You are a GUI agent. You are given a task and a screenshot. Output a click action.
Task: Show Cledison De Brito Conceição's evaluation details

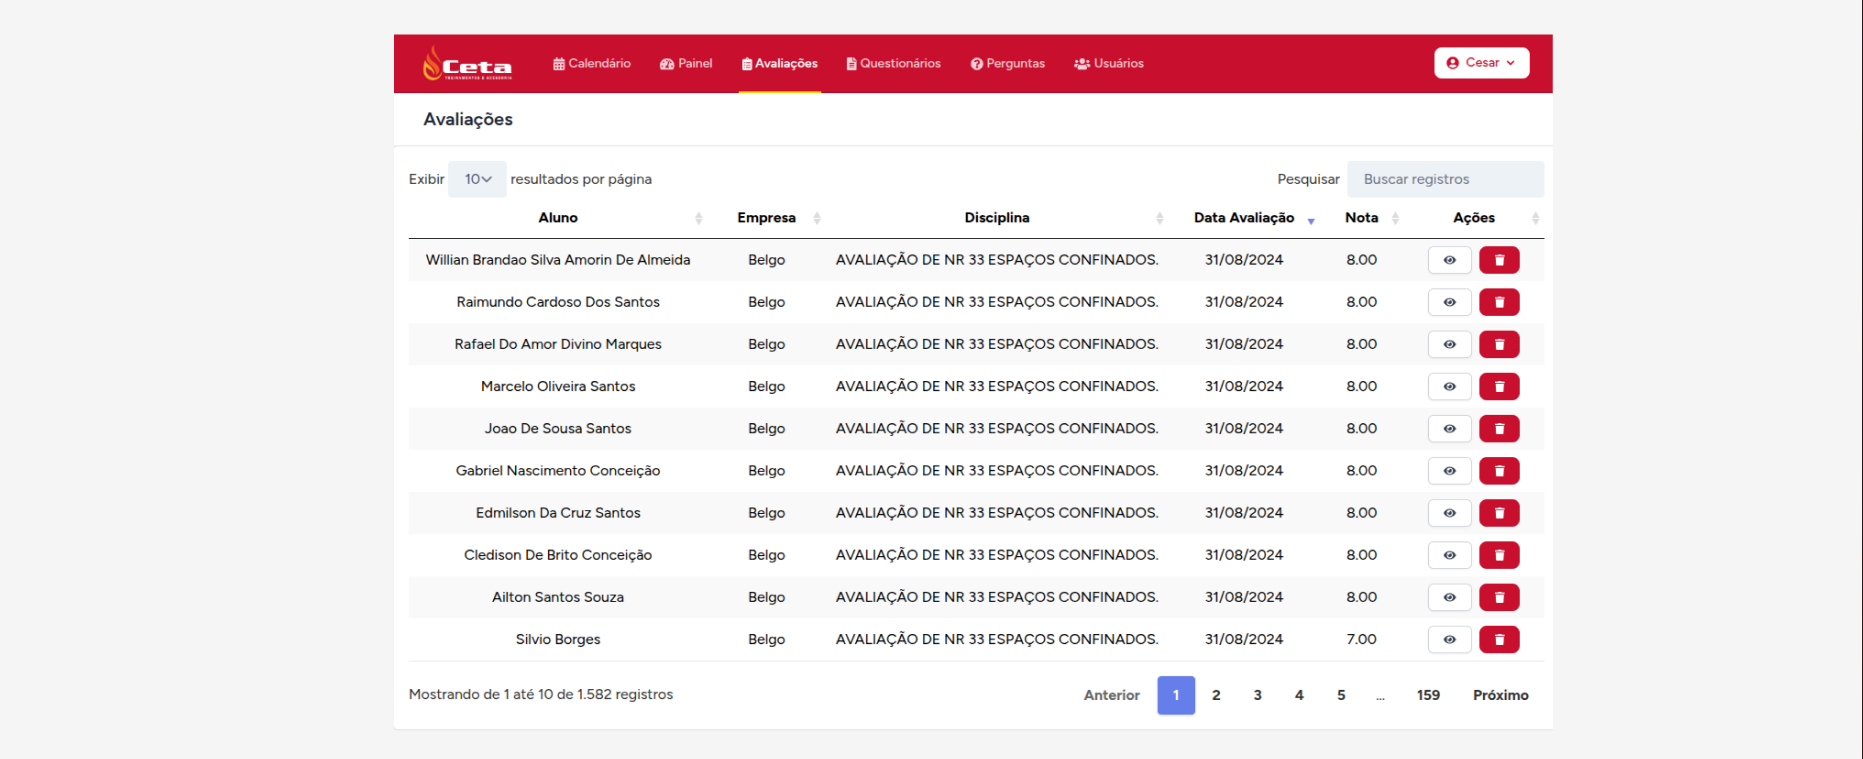[x=1449, y=555]
